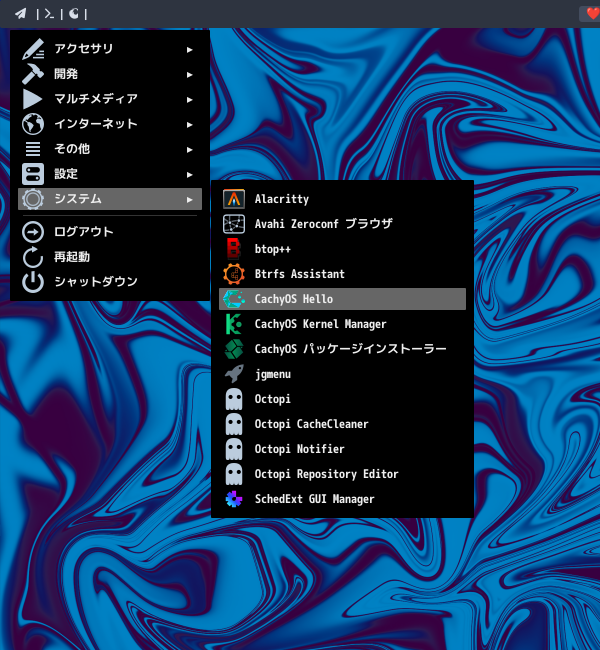
Task: Open CachyOS パッケージインストーラー entry
Action: pos(342,349)
